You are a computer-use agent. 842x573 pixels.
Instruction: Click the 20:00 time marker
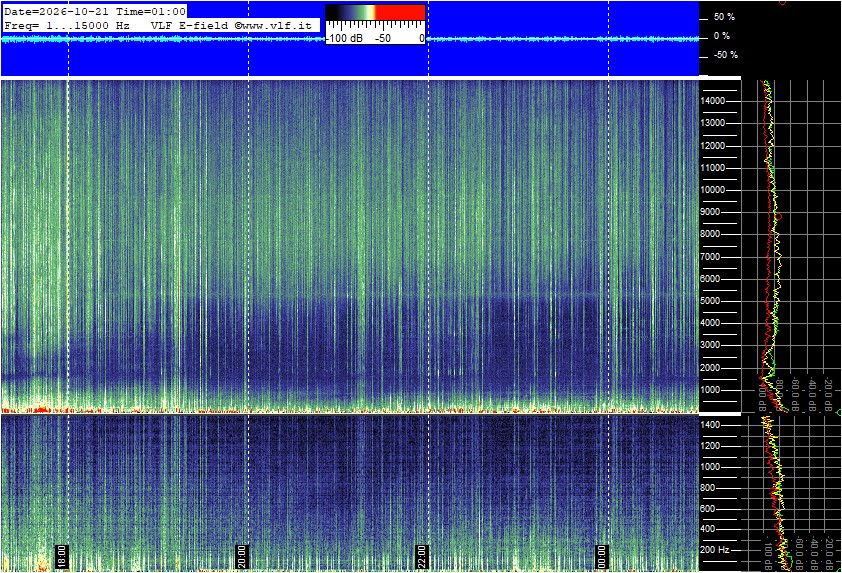tap(242, 557)
